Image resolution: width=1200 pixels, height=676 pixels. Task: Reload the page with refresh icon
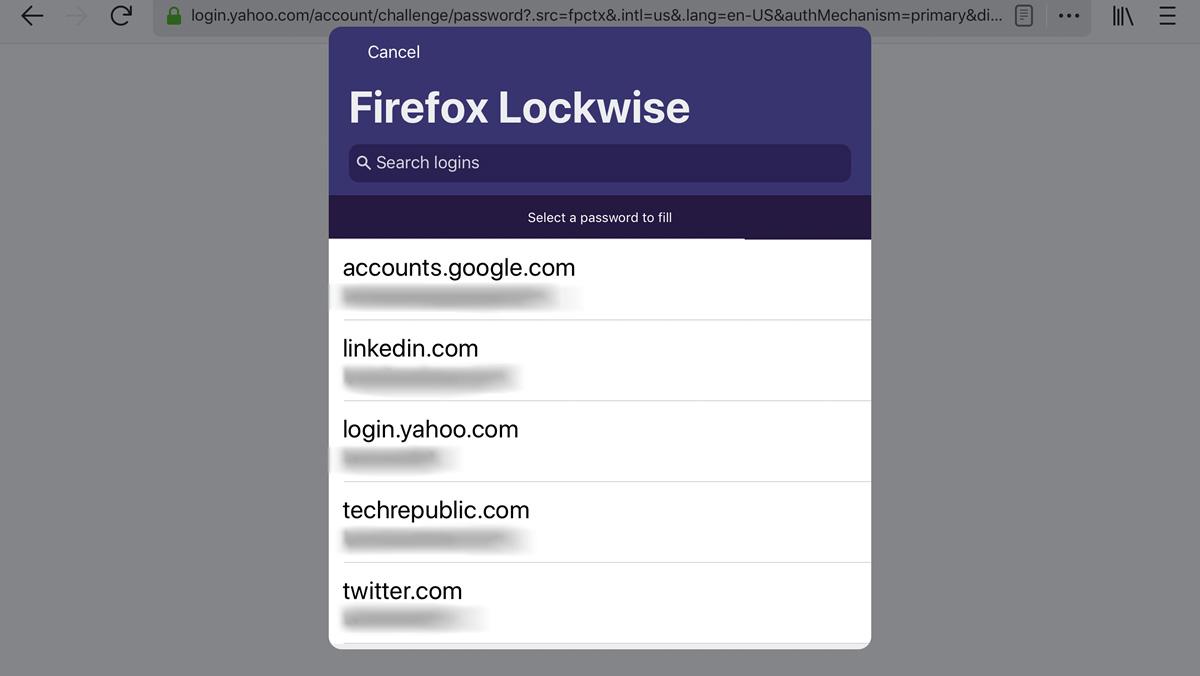(121, 16)
